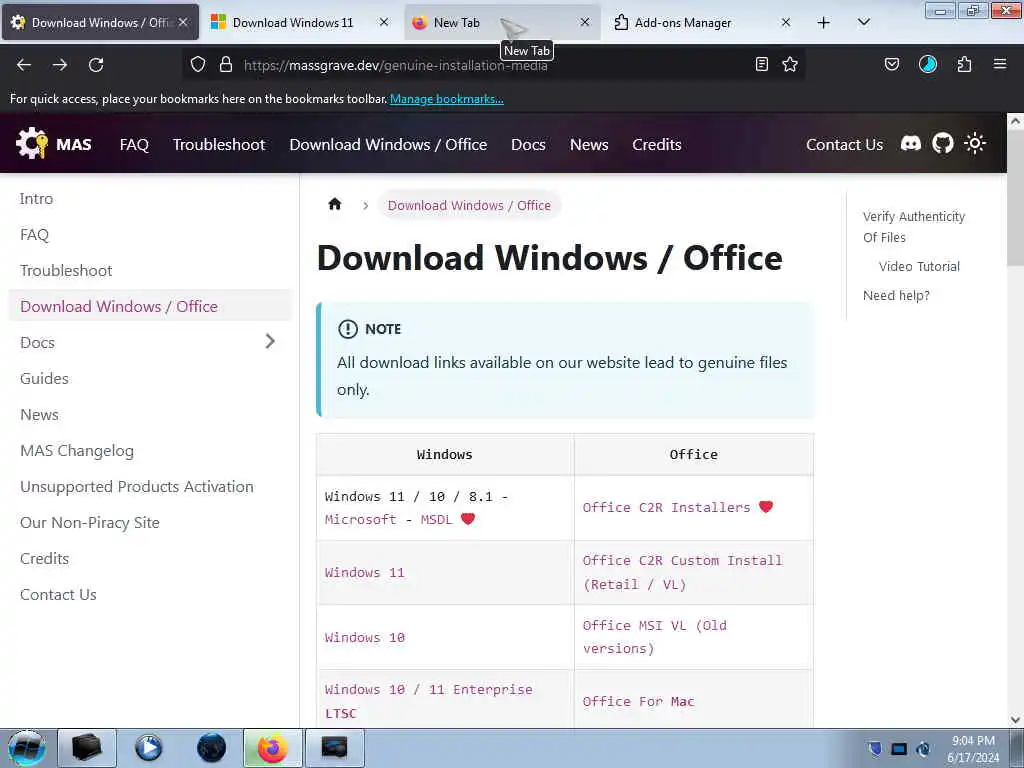Open the Pocket save icon
Image resolution: width=1024 pixels, height=768 pixels.
(892, 64)
